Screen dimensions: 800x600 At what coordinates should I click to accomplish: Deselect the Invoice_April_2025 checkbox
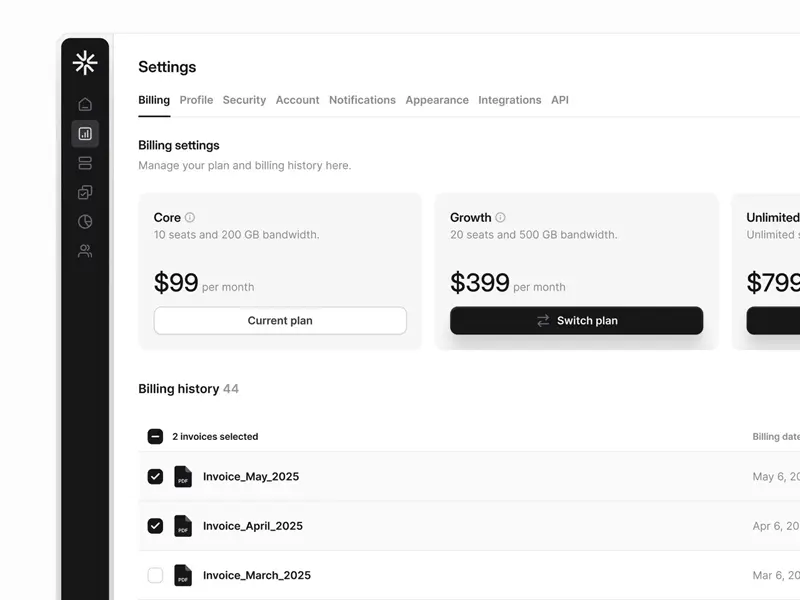pos(155,526)
